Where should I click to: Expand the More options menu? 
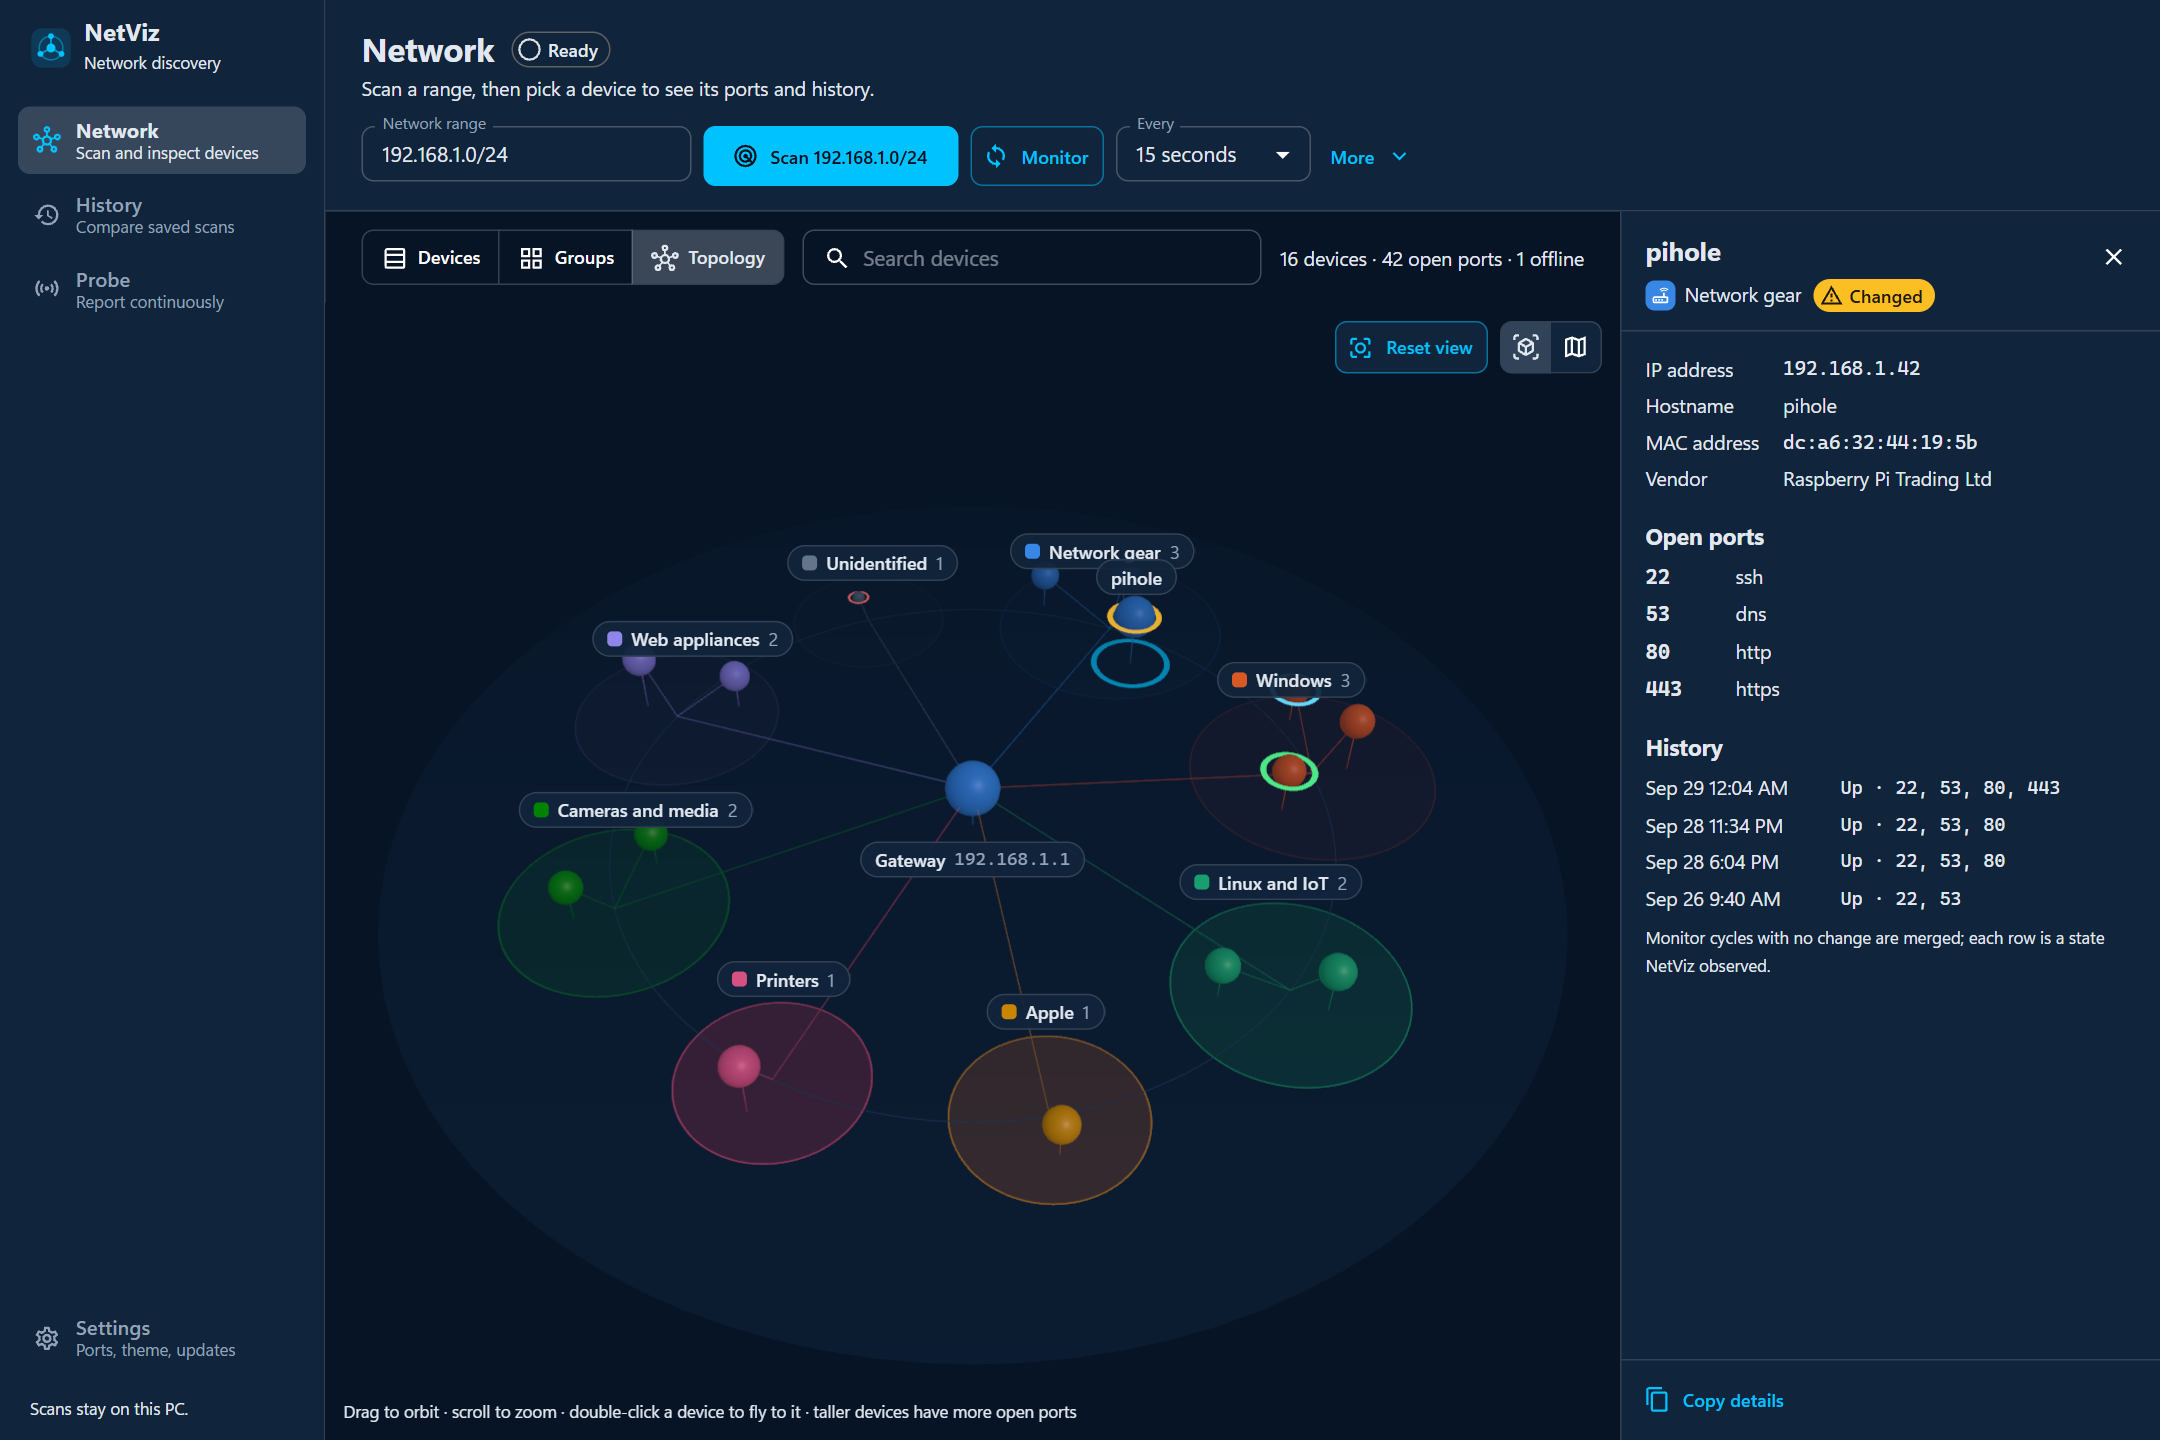pos(1369,157)
